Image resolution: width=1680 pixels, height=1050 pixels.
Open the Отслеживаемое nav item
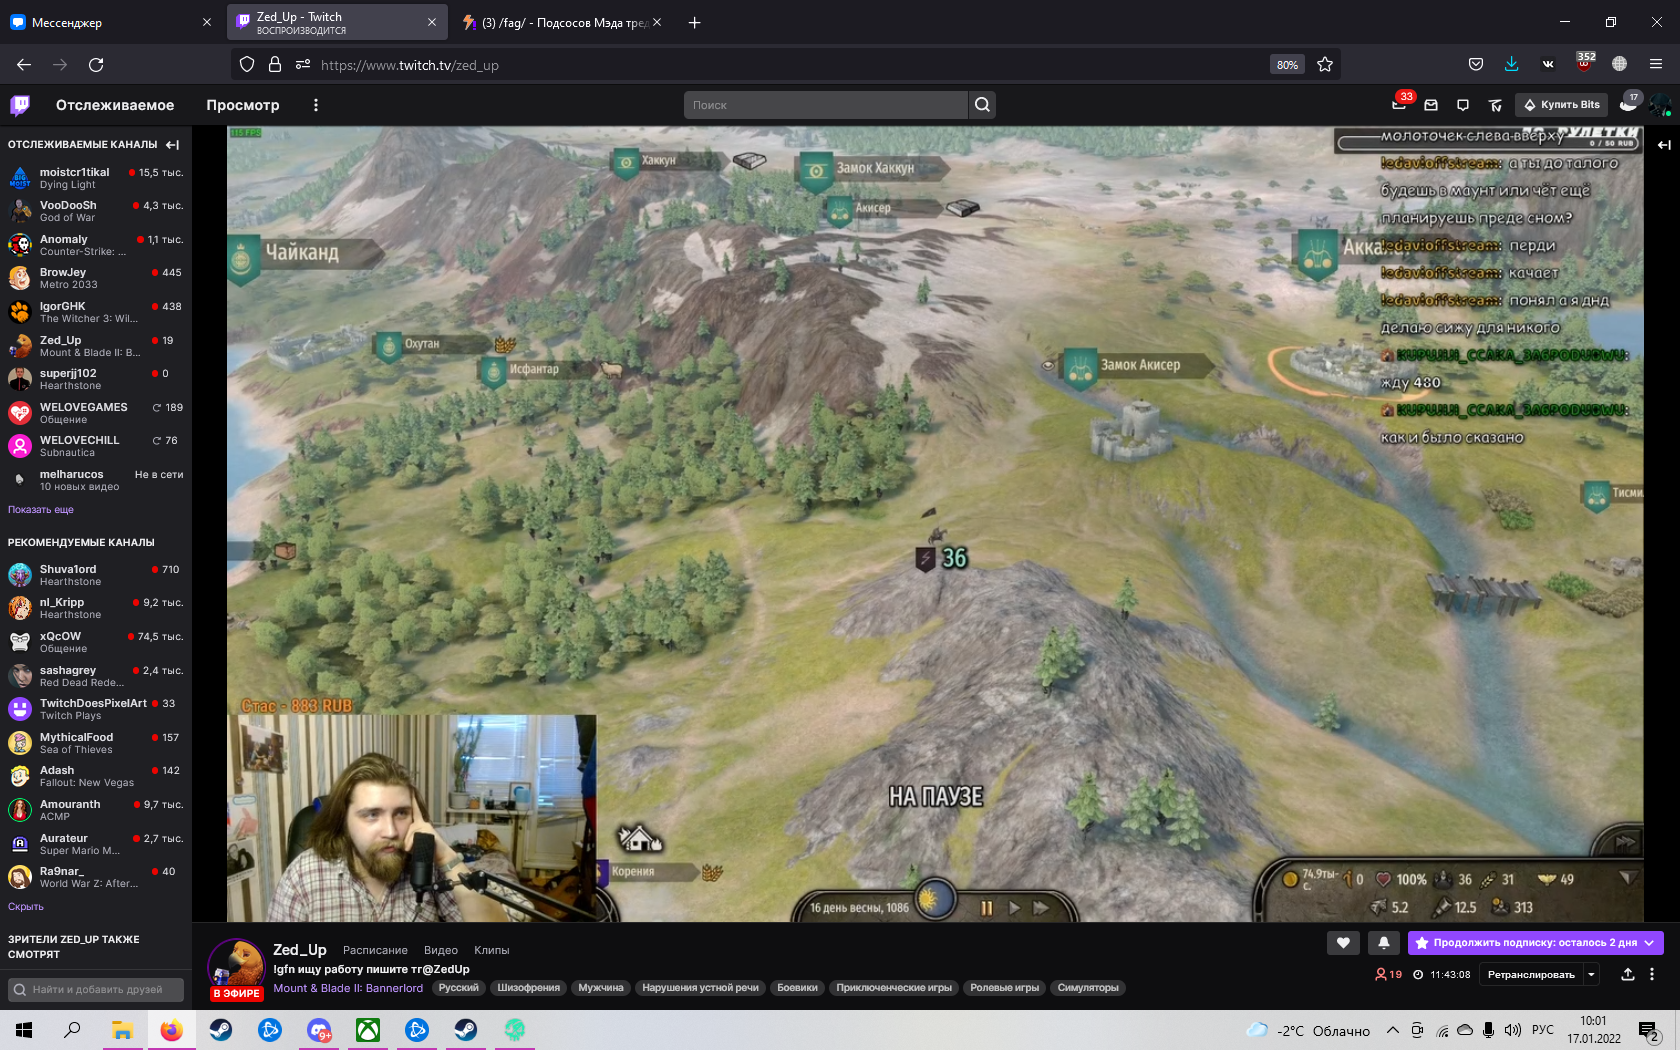[115, 105]
